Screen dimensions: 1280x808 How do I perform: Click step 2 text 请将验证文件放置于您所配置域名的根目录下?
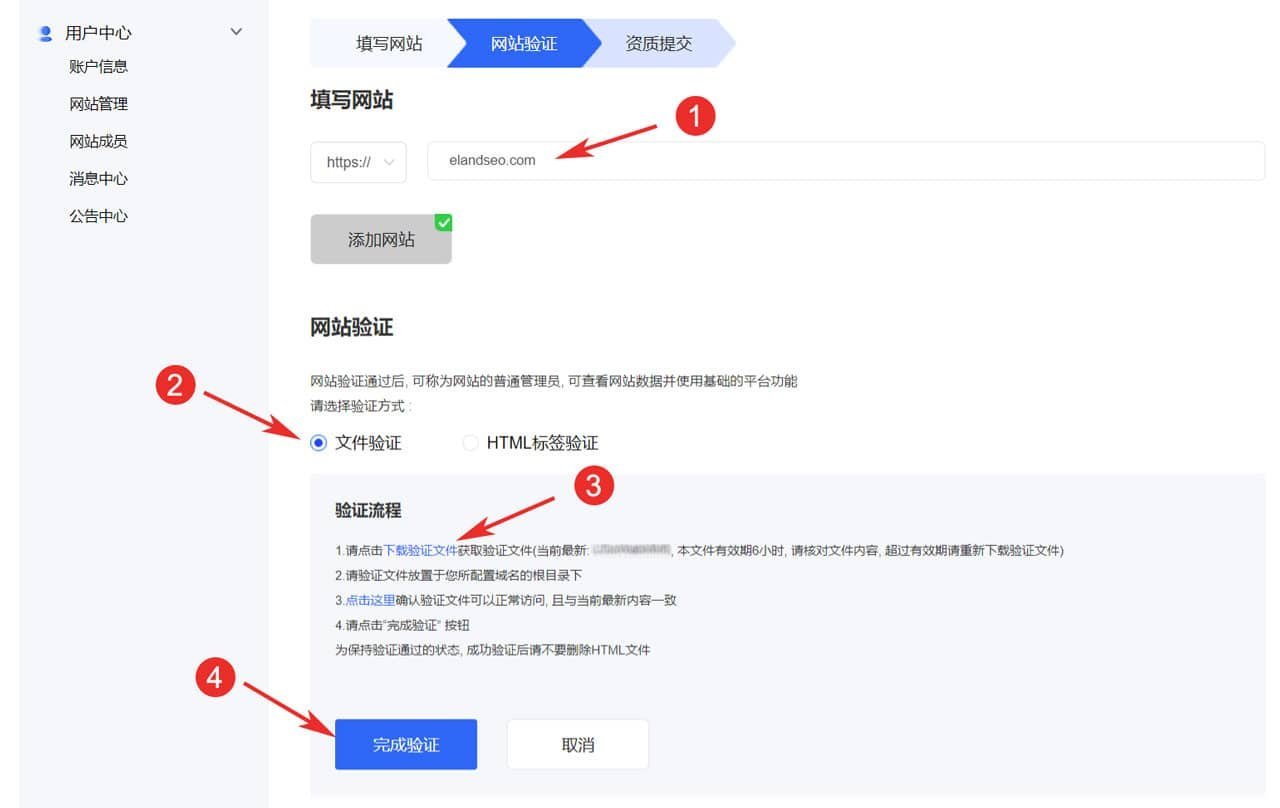(x=459, y=576)
